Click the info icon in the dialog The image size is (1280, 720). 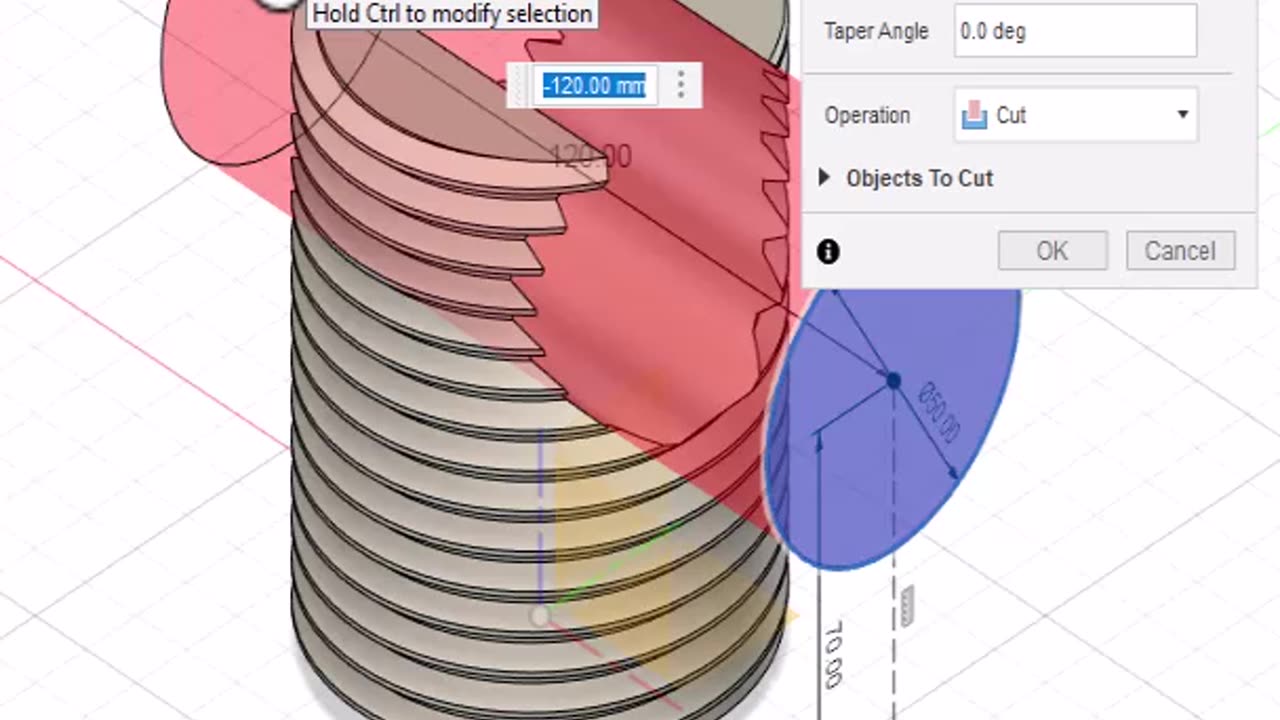point(828,251)
